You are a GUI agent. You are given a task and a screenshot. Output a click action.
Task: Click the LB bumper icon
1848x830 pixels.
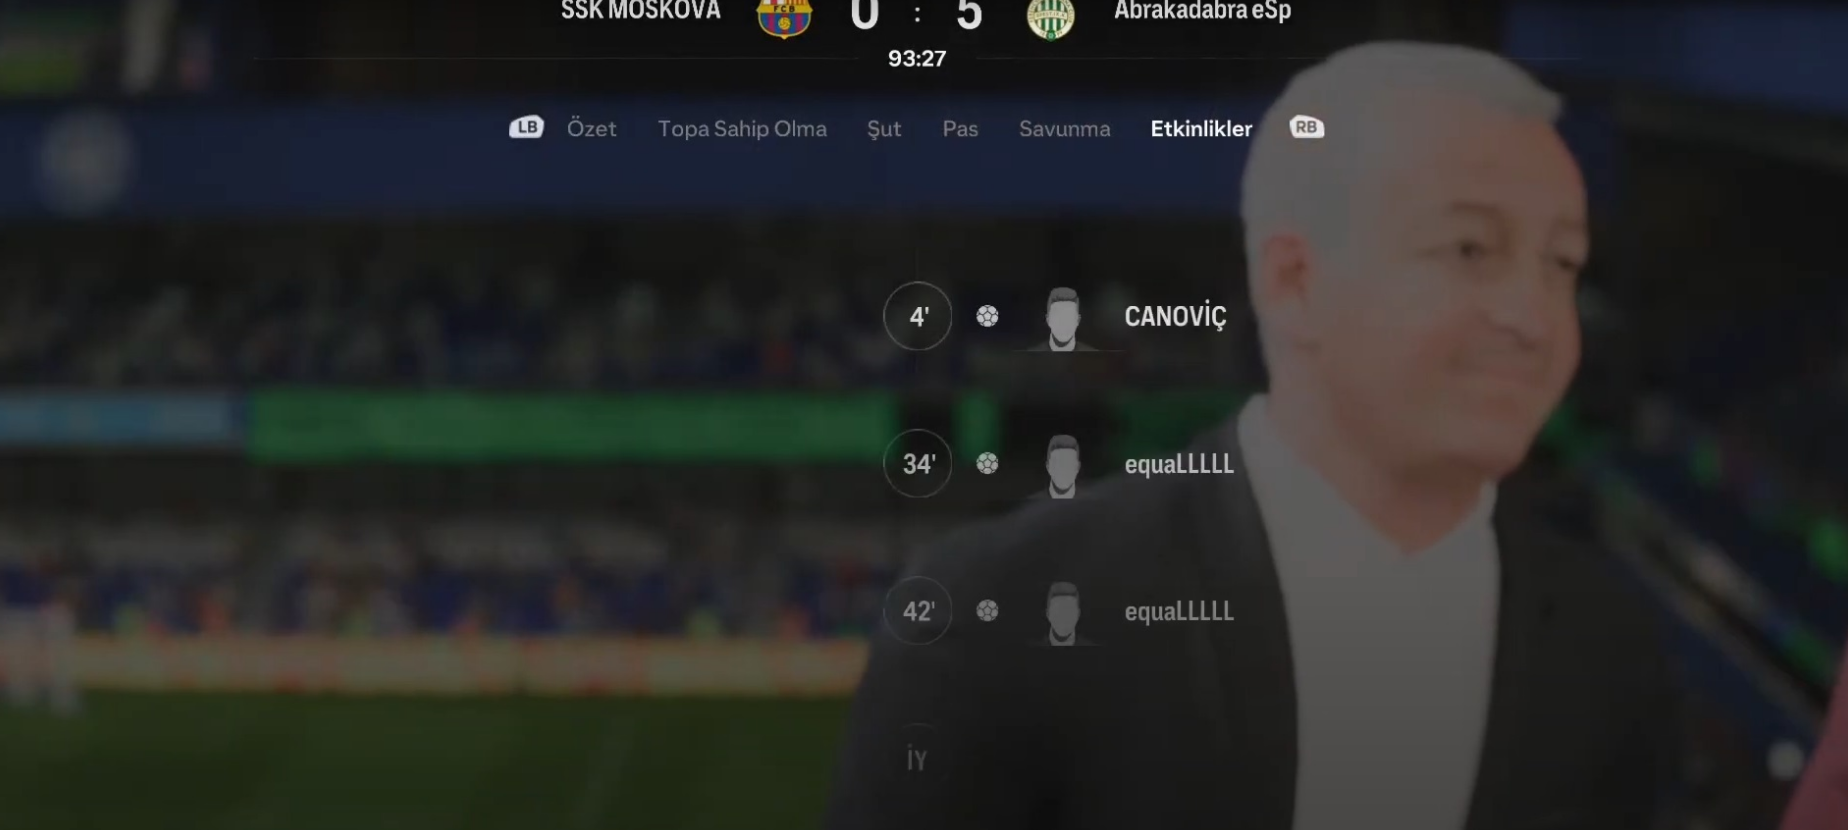pos(526,128)
